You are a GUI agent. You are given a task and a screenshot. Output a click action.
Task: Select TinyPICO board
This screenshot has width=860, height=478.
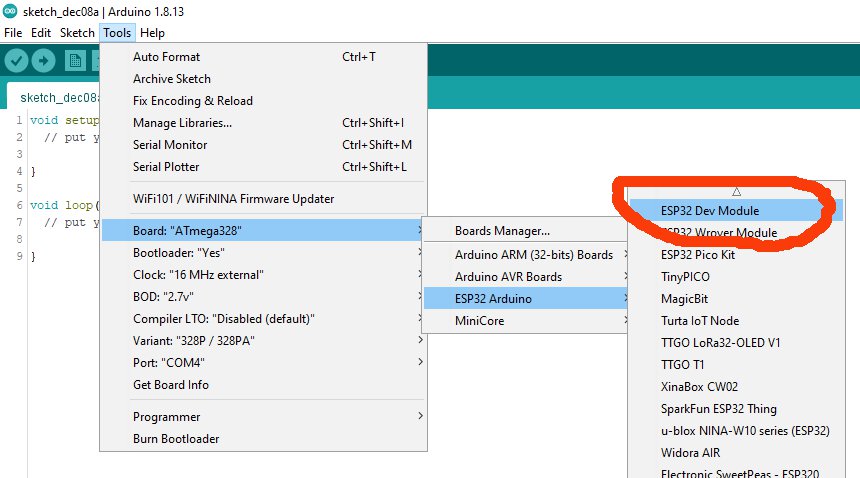tap(736, 276)
